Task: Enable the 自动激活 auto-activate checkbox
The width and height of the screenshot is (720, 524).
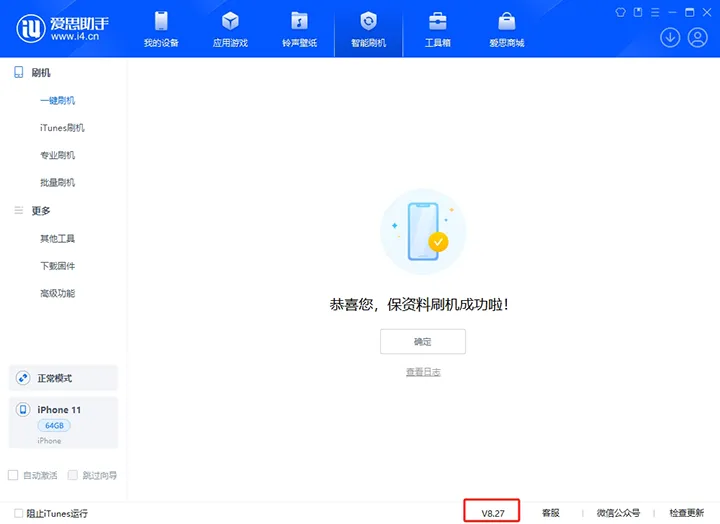Action: click(x=14, y=475)
